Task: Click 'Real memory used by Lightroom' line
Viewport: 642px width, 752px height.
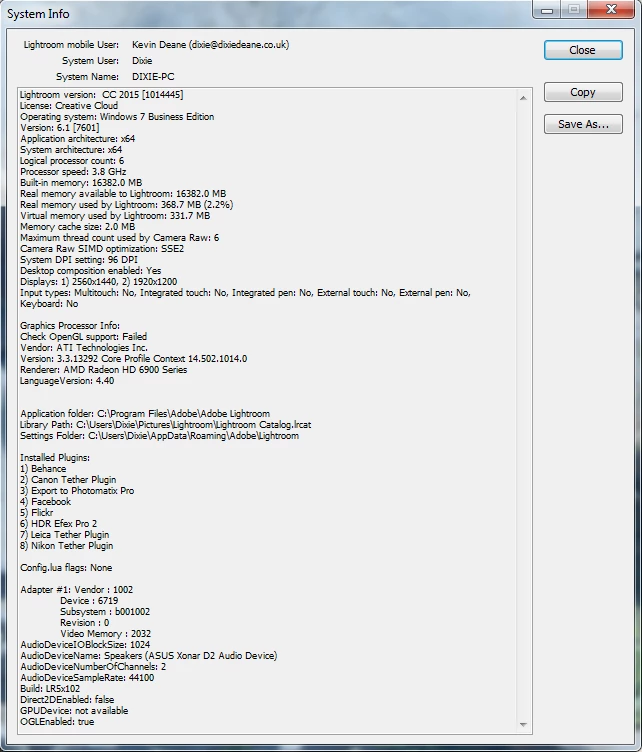Action: click(127, 205)
